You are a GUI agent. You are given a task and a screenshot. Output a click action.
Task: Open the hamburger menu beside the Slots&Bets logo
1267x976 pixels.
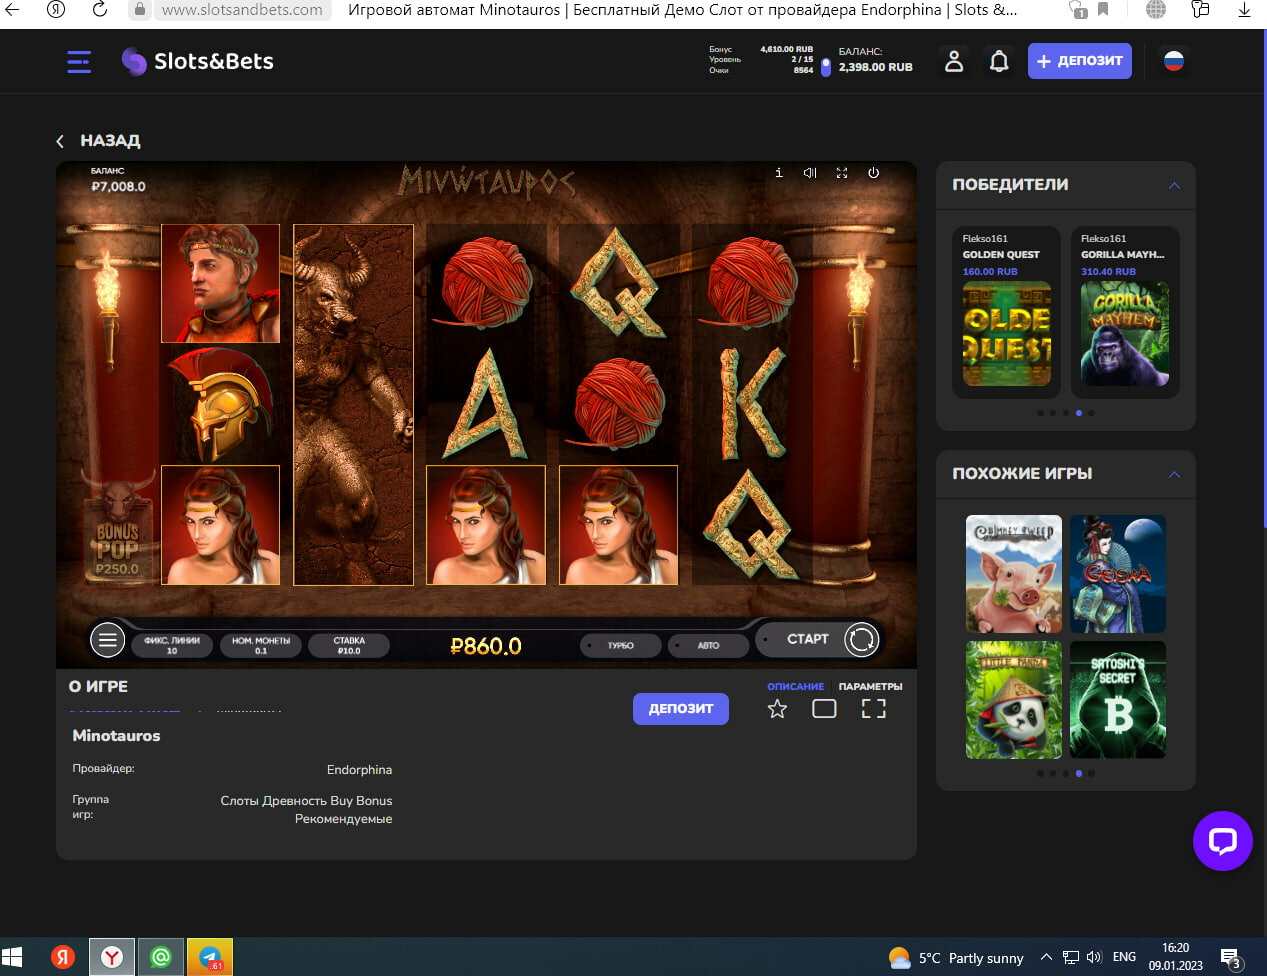(x=79, y=62)
